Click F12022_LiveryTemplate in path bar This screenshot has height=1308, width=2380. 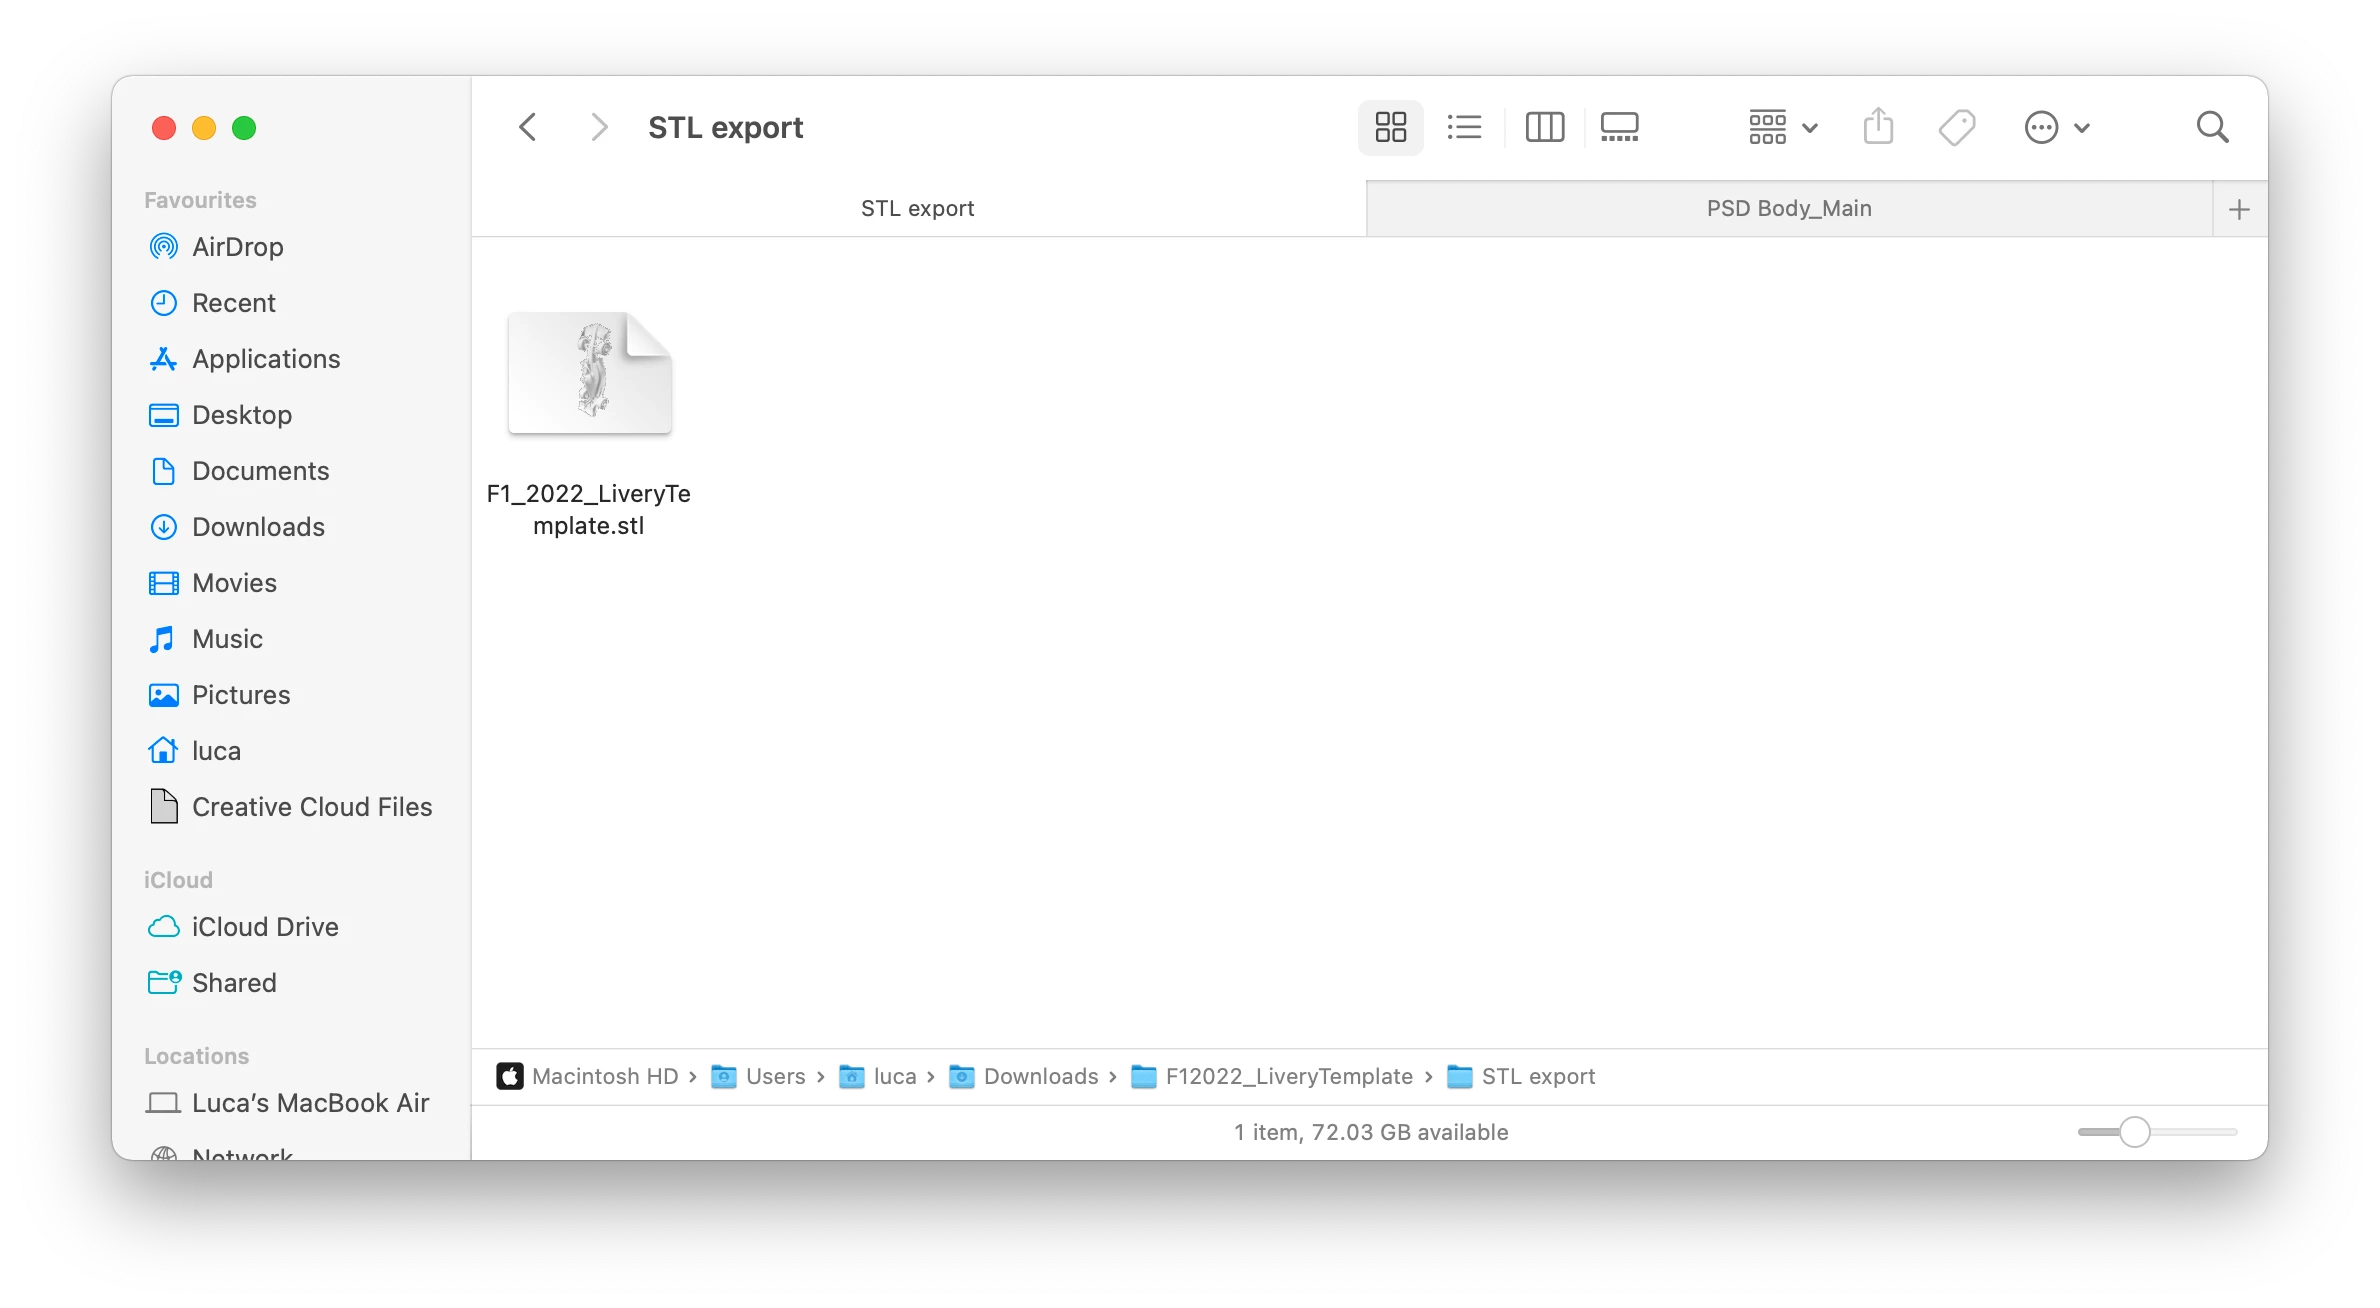(1288, 1076)
